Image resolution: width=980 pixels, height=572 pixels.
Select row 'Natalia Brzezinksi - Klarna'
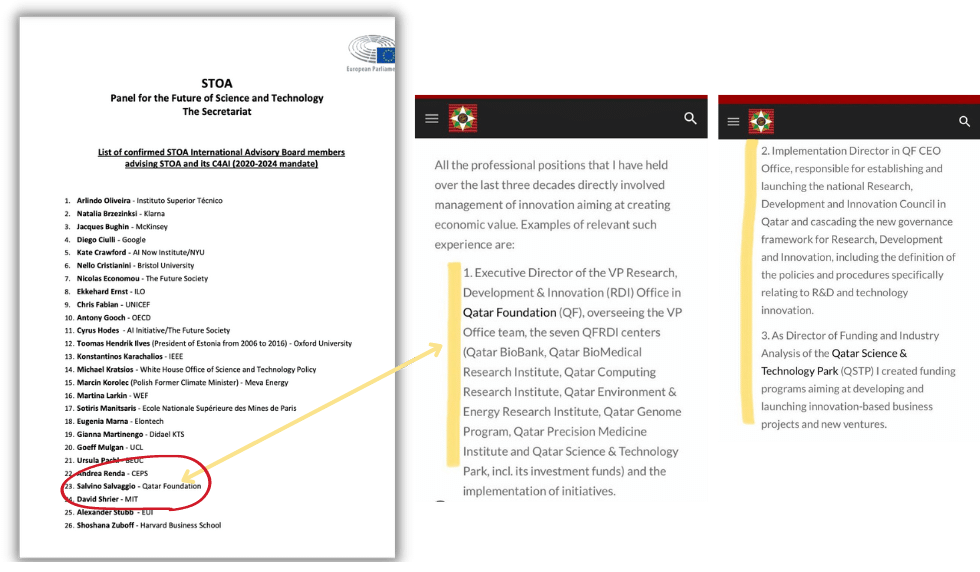(x=114, y=214)
